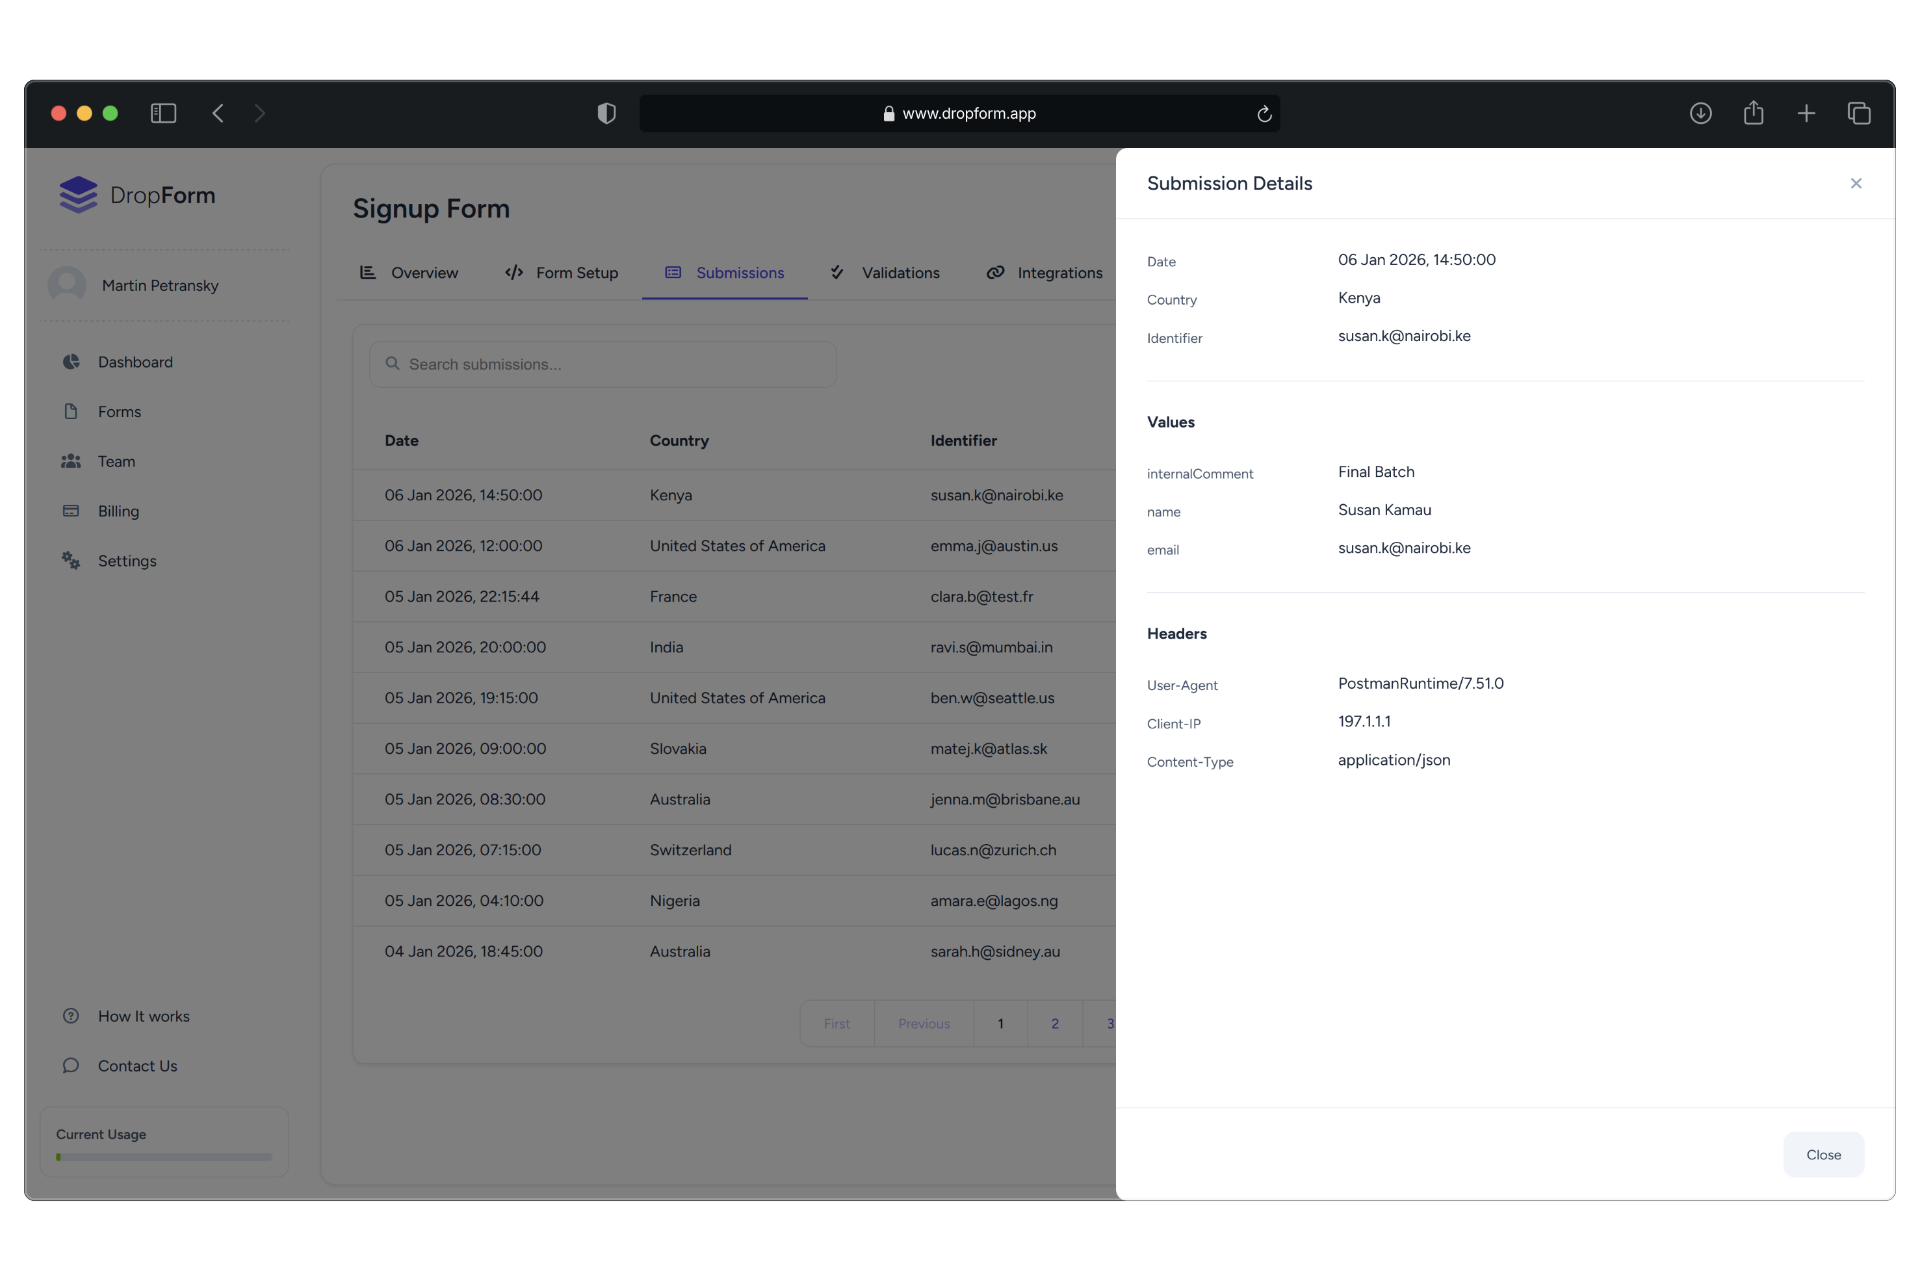Click the DropForm logo icon
1920x1280 pixels.
click(x=80, y=194)
